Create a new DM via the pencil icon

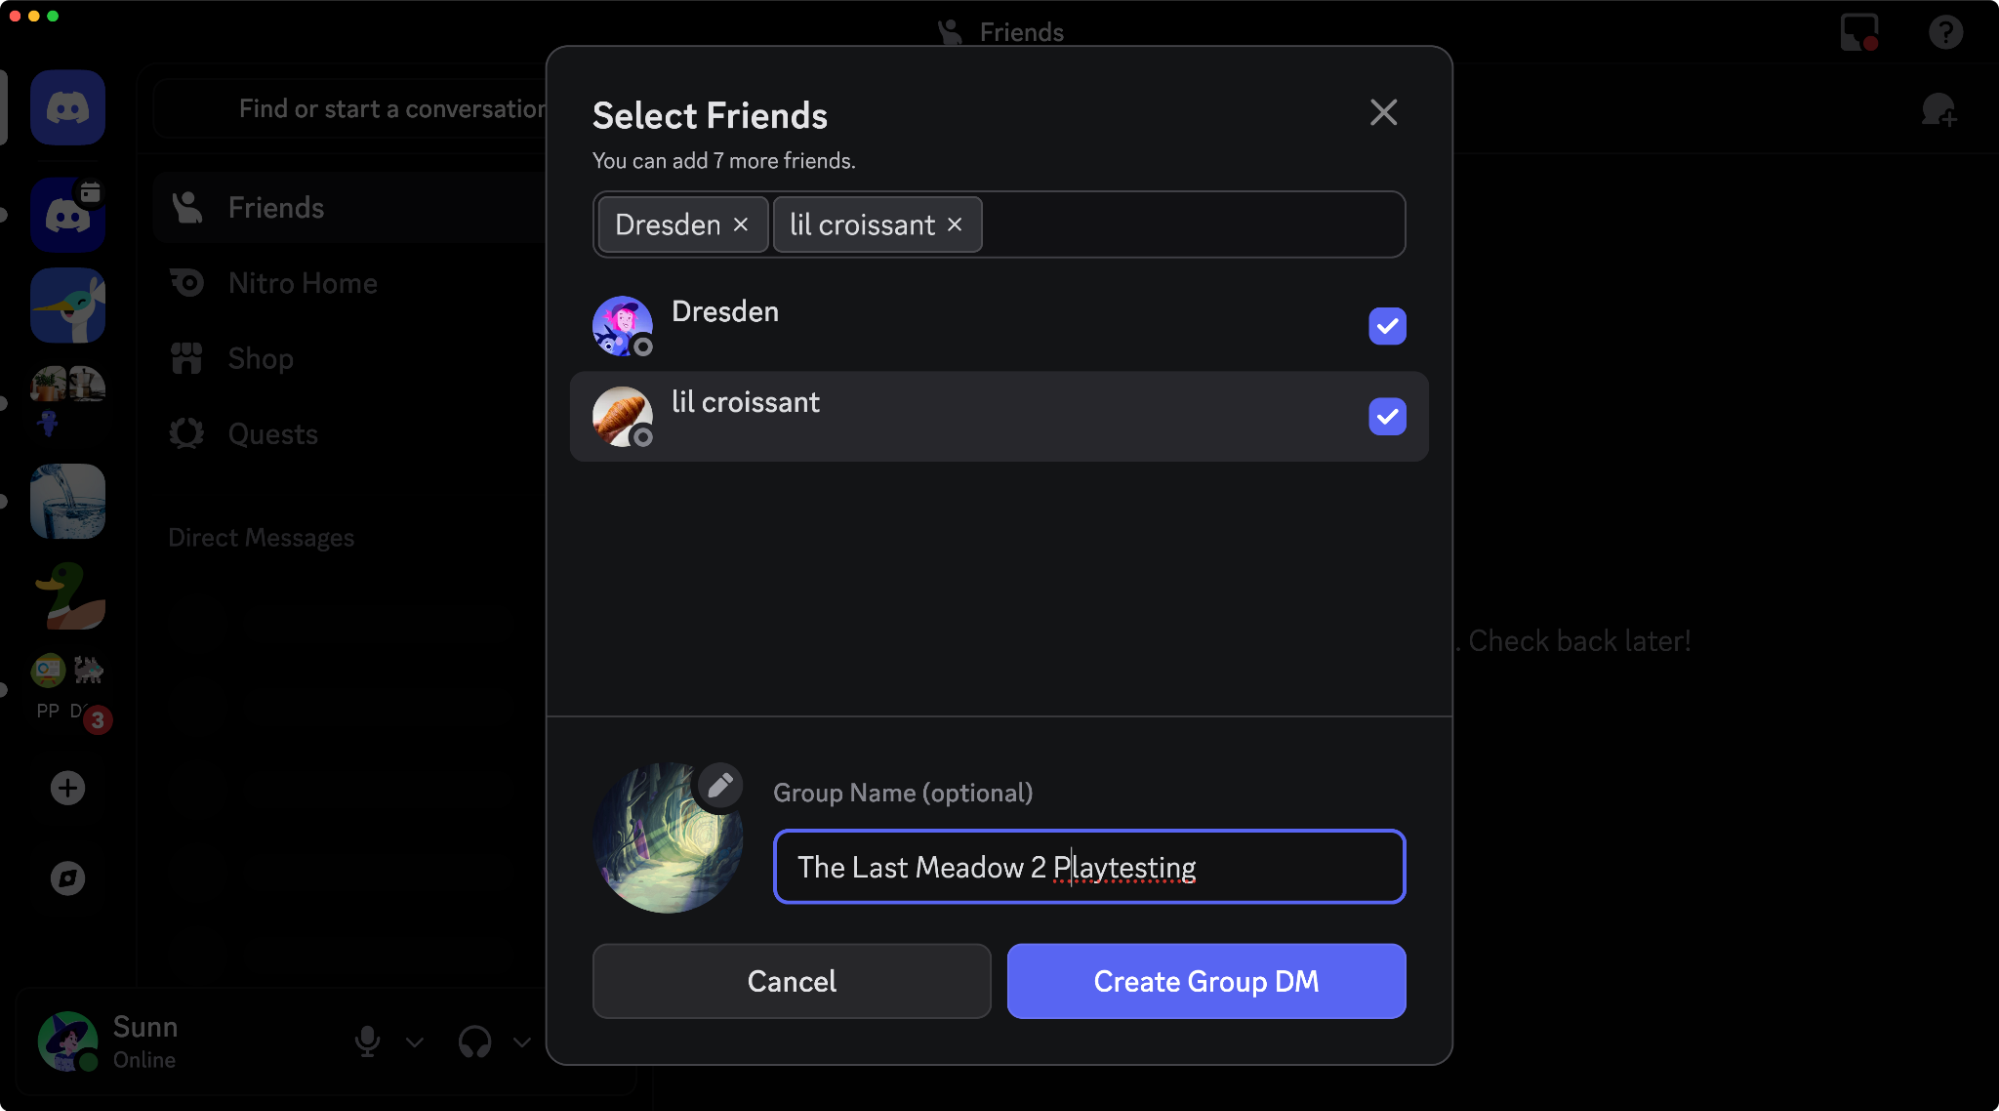(x=1941, y=108)
